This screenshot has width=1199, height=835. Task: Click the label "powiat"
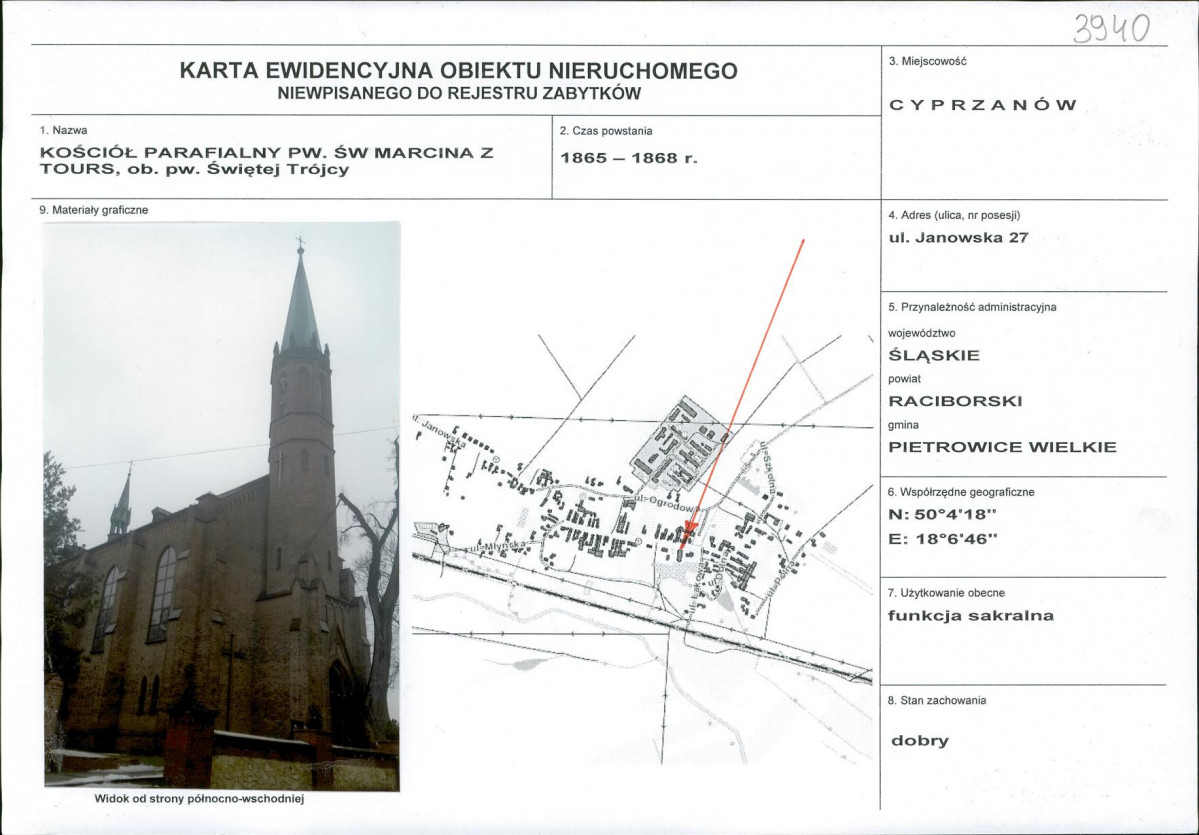[x=905, y=379]
